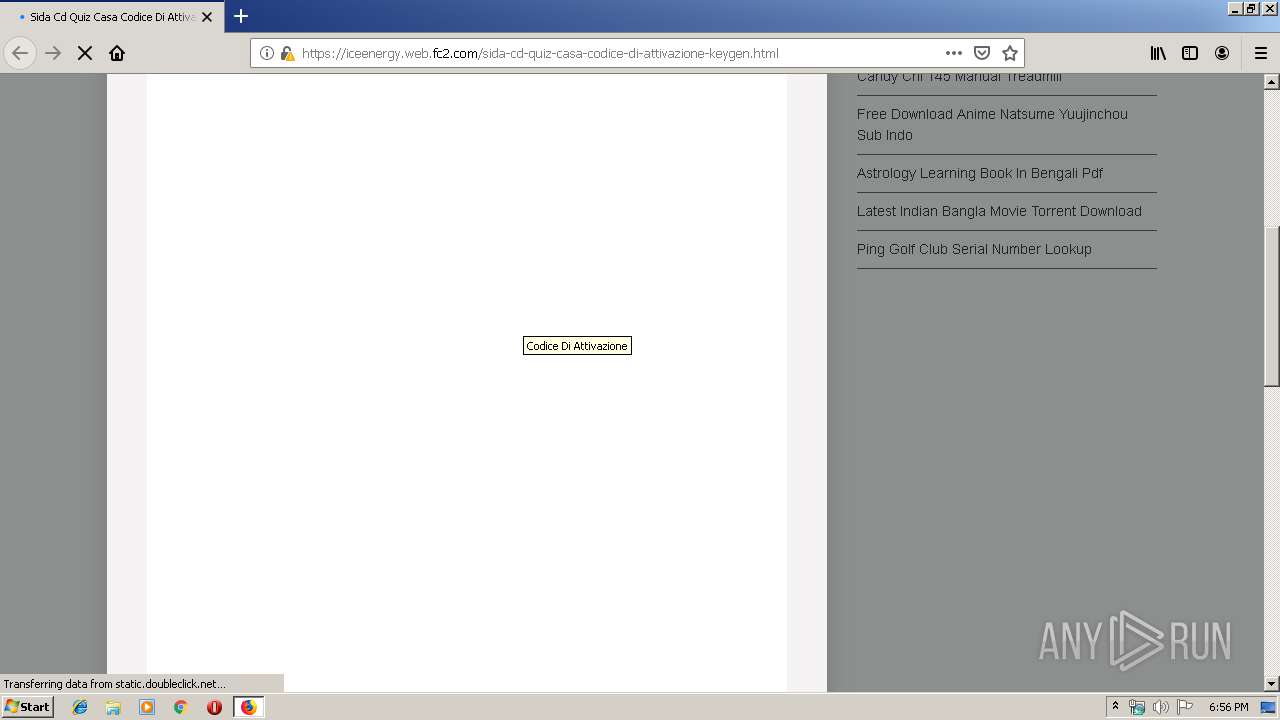The image size is (1280, 720).
Task: Click the 6:56 PM clock
Action: [1228, 707]
